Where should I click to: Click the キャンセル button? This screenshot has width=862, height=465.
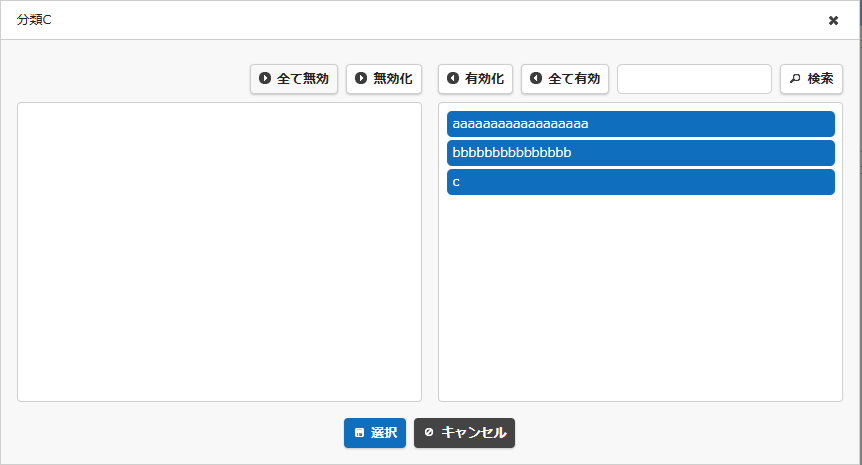coord(465,433)
